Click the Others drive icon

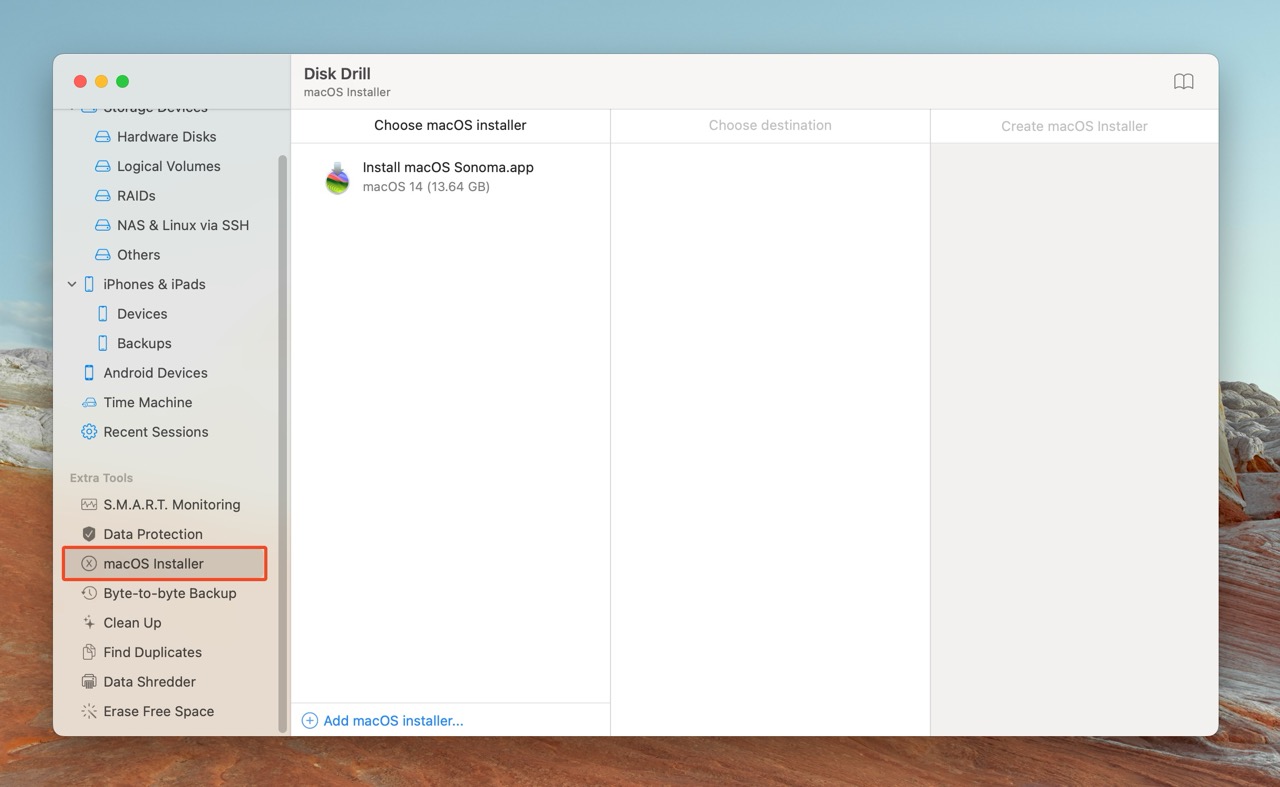pyautogui.click(x=102, y=255)
